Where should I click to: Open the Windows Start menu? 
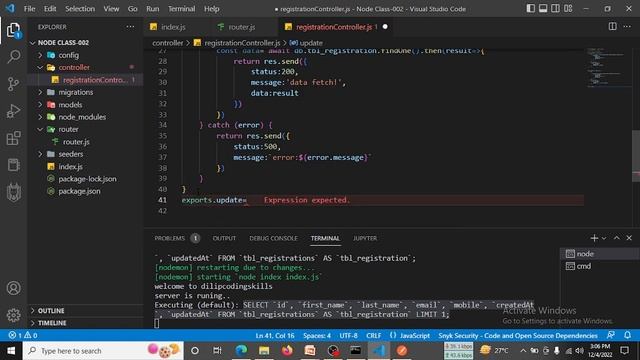11,351
